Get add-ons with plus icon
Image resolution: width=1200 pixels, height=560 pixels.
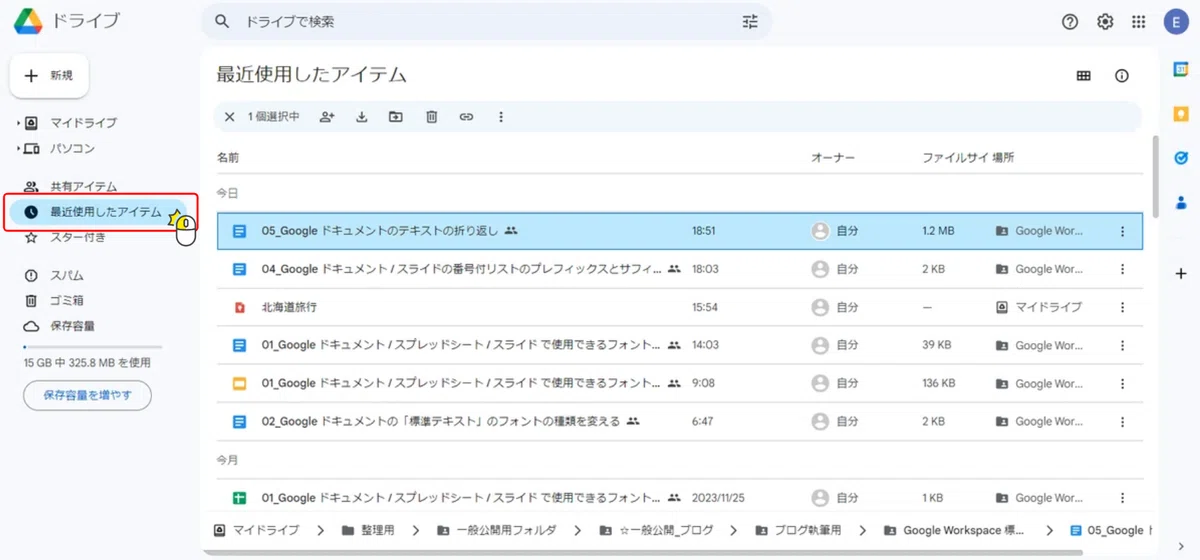tap(1181, 274)
